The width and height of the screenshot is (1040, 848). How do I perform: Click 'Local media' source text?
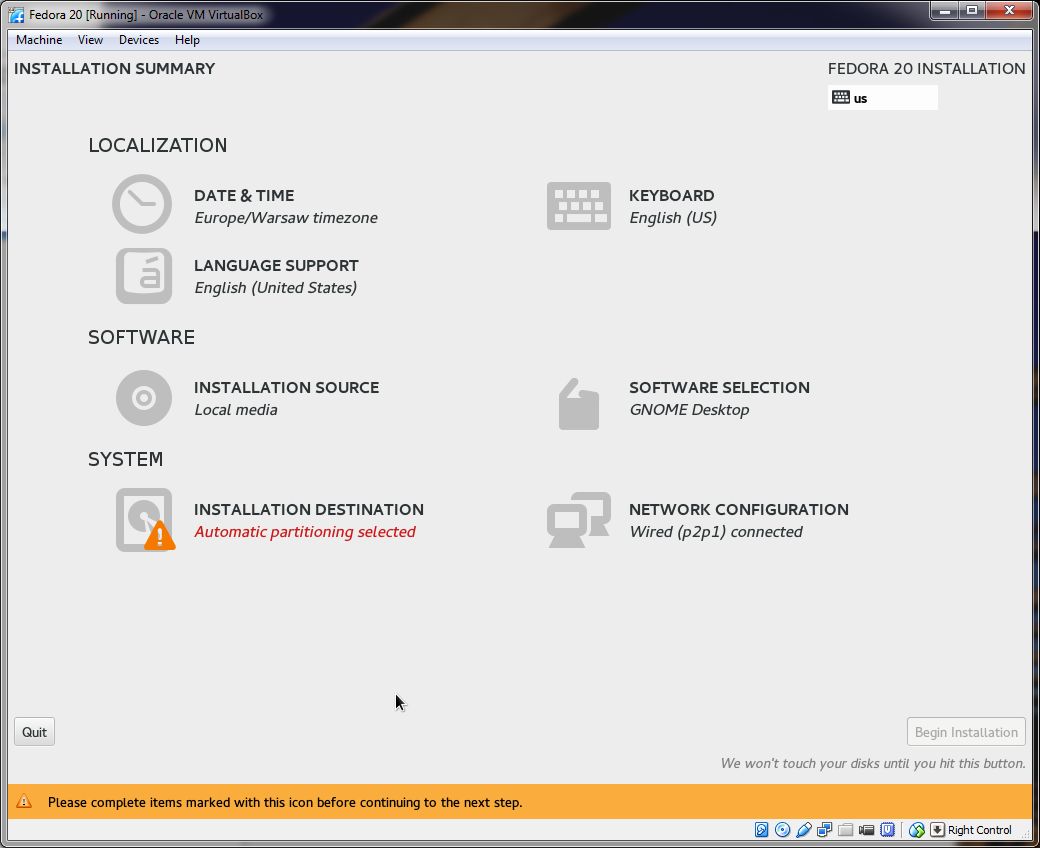(x=235, y=410)
